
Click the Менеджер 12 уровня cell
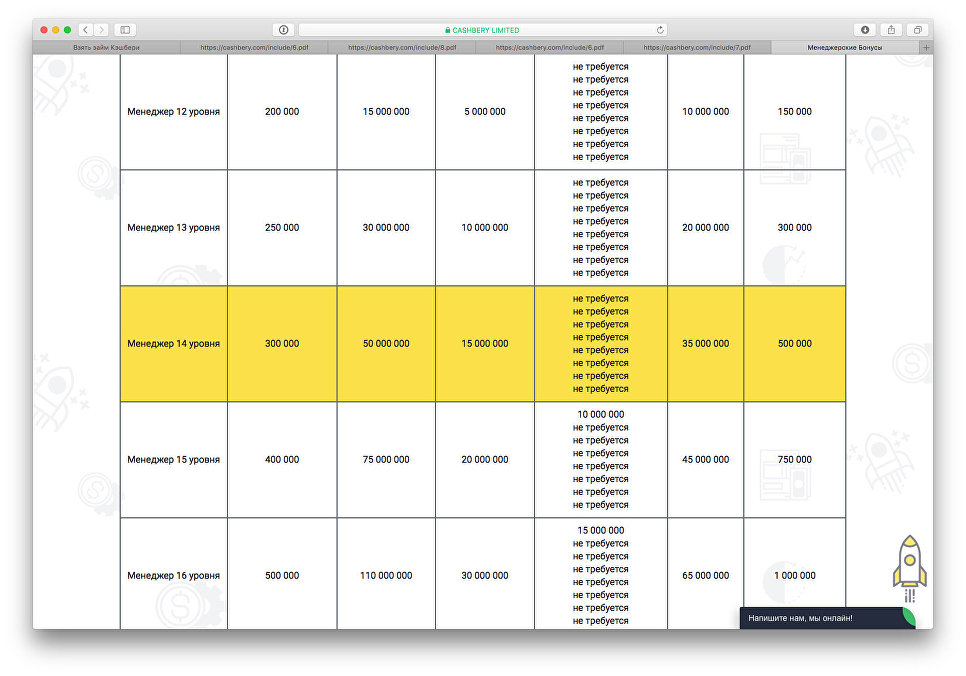pyautogui.click(x=173, y=112)
